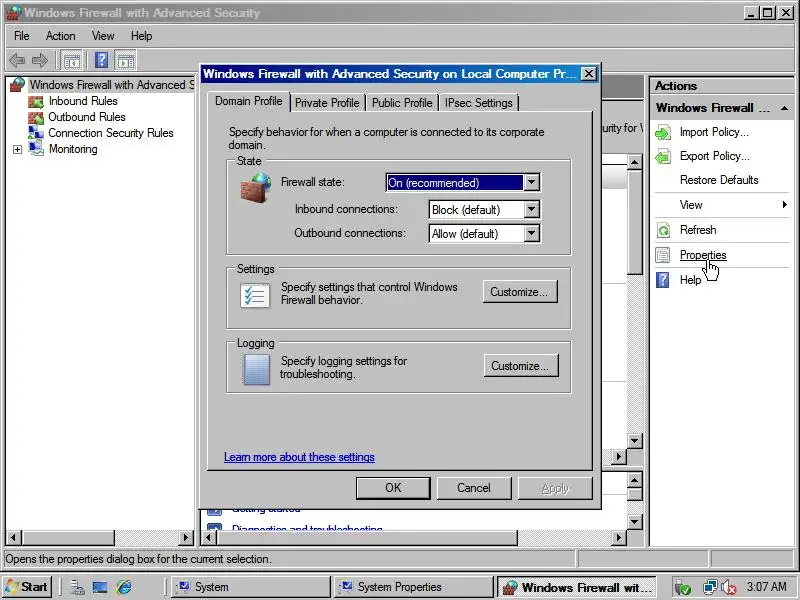Click the Settings checklist icon
Screen dimensions: 800x600
coord(255,295)
